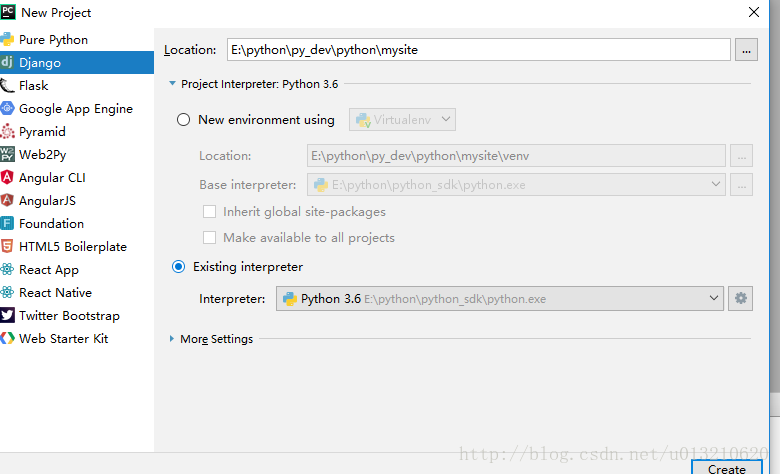Open interpreter settings gear icon

[x=740, y=298]
